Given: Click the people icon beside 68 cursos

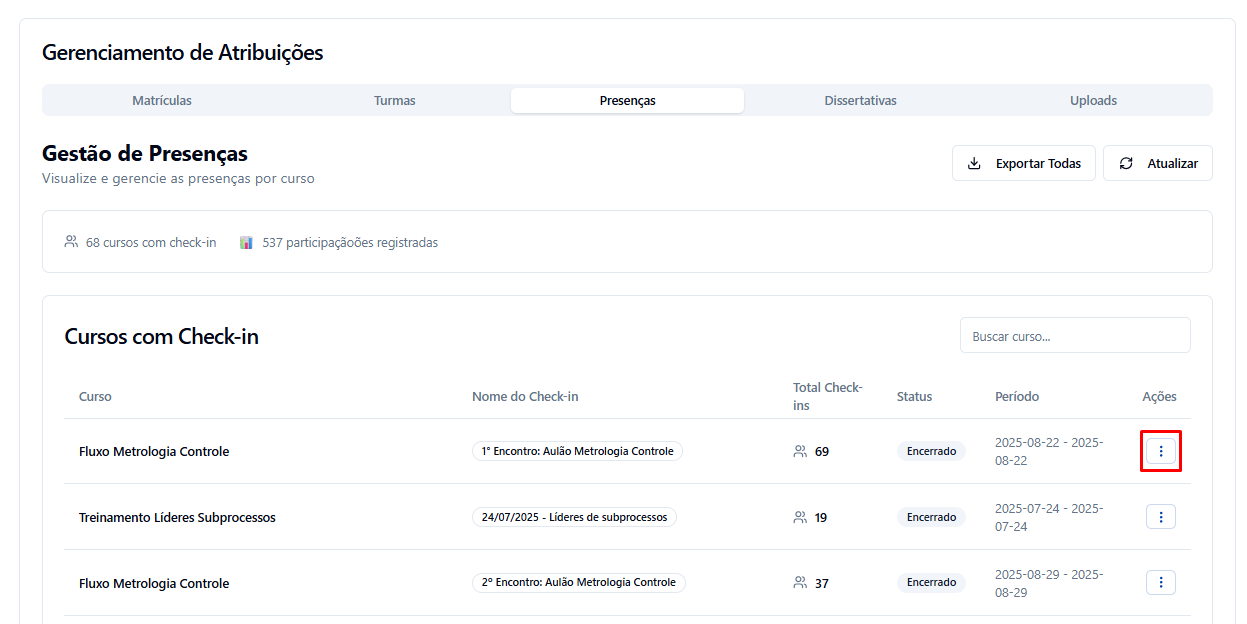Looking at the screenshot, I should tap(71, 242).
